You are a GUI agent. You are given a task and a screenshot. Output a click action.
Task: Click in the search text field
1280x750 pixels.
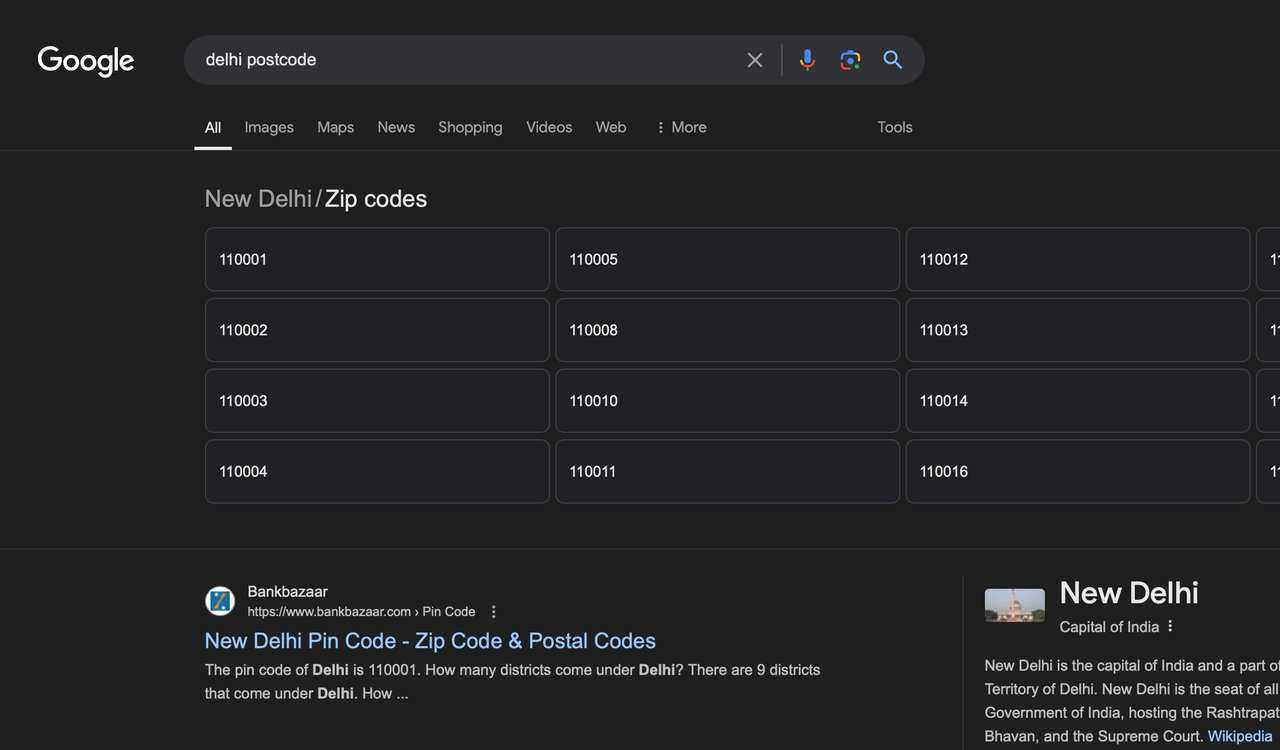tap(460, 60)
